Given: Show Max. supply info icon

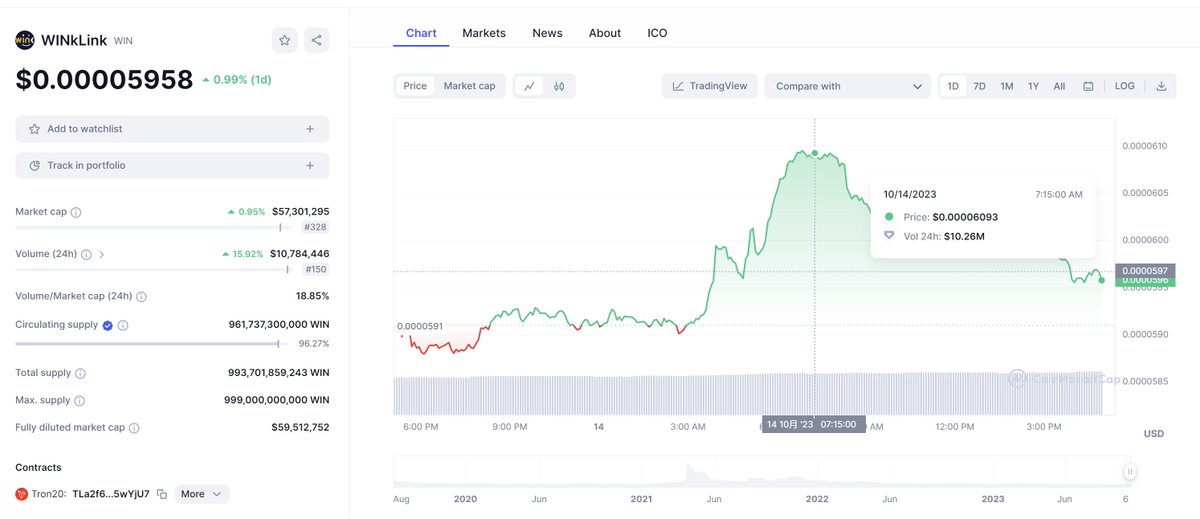Looking at the screenshot, I should 79,400.
